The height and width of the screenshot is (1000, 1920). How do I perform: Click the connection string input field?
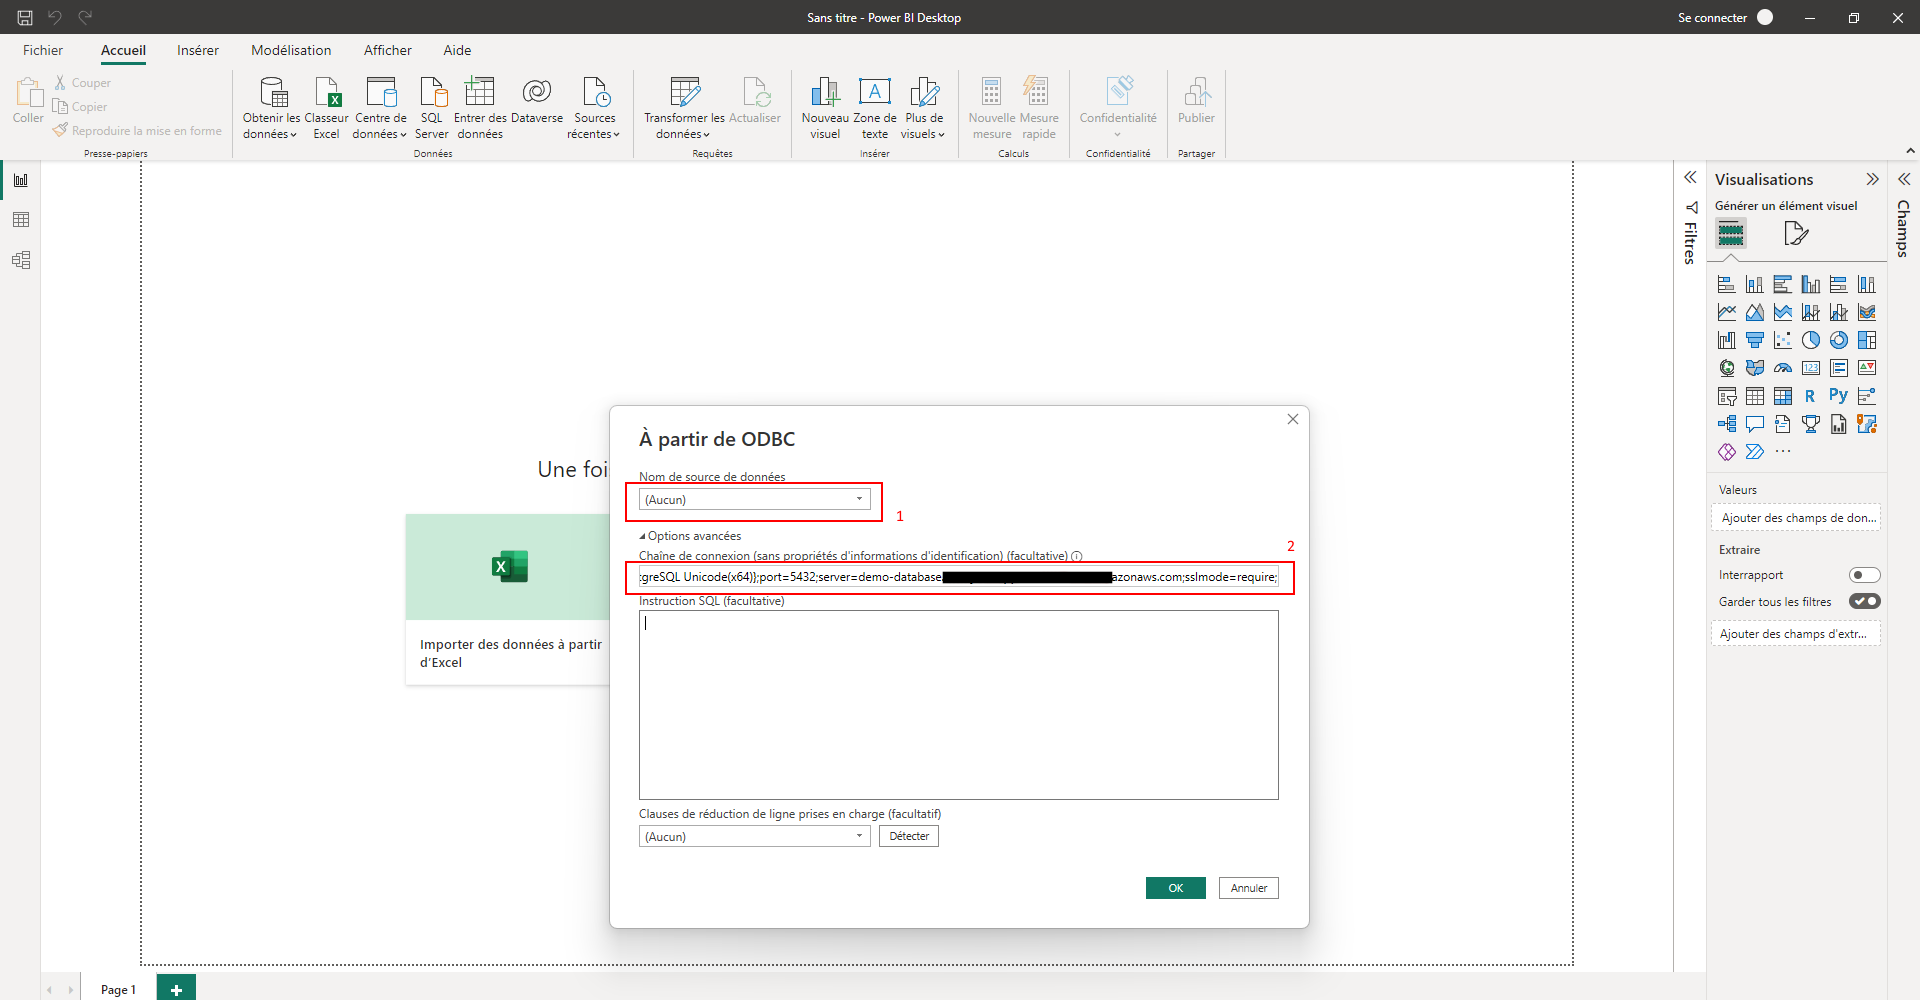[x=958, y=577]
